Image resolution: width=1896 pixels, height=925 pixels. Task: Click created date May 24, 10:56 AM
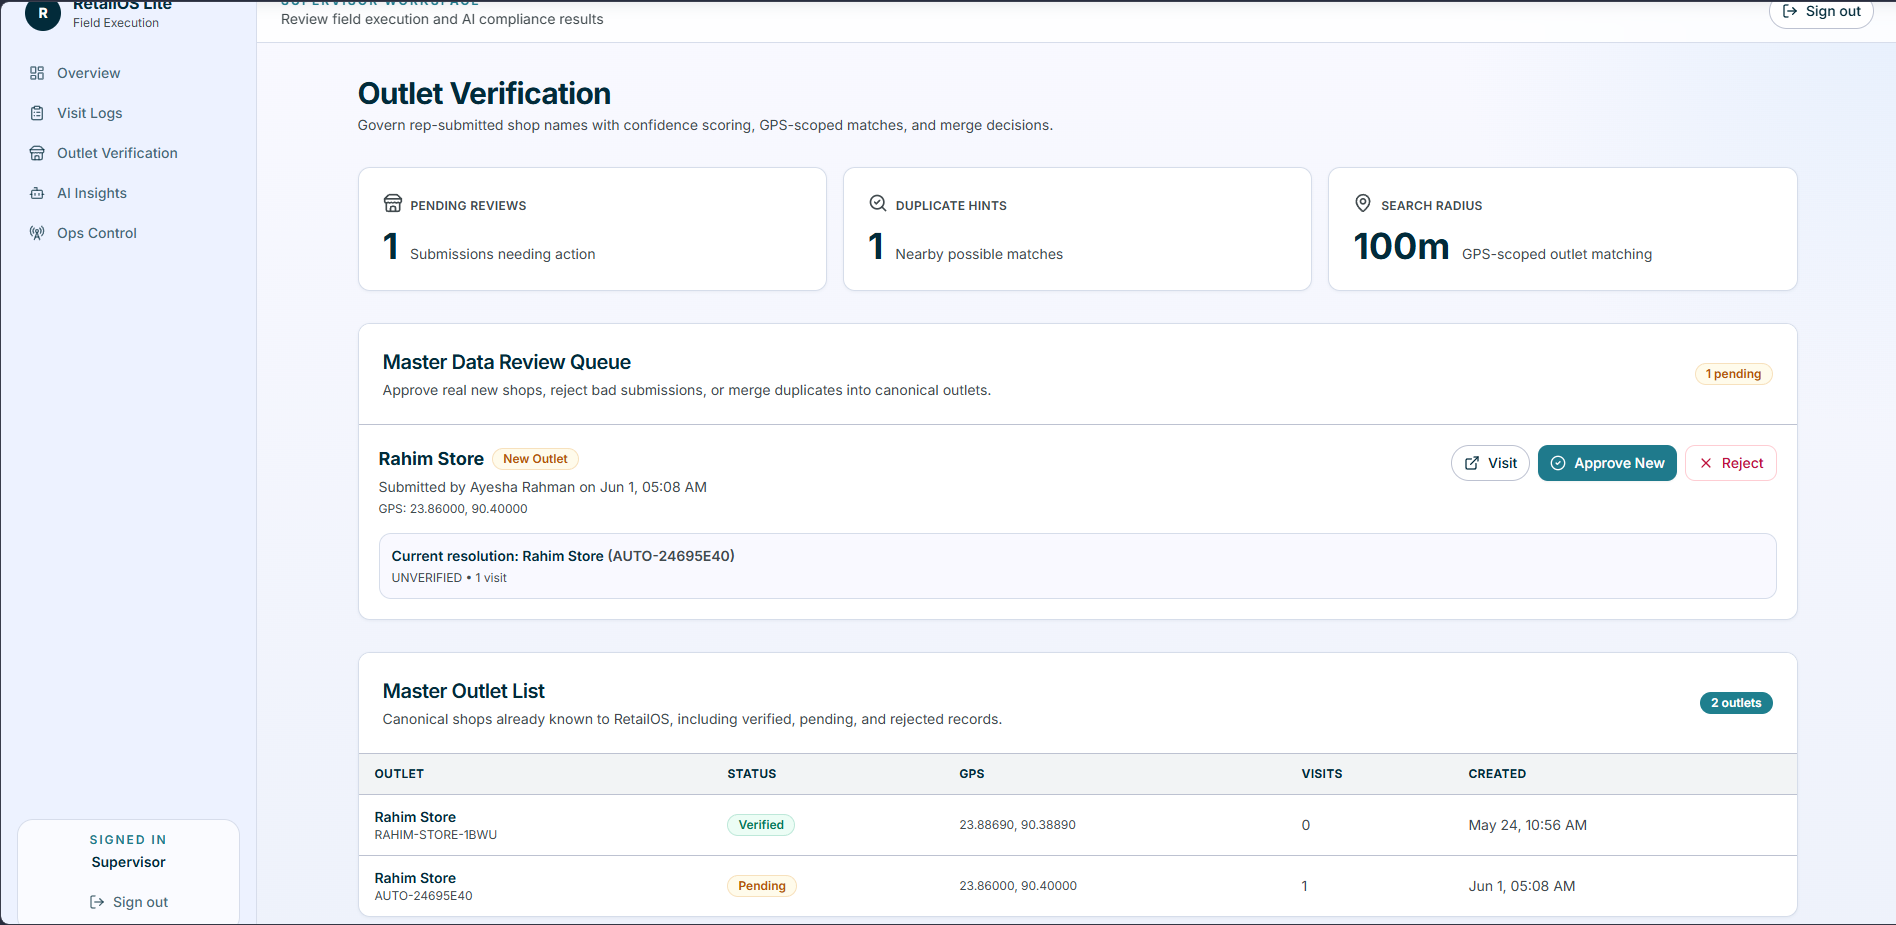(1528, 825)
